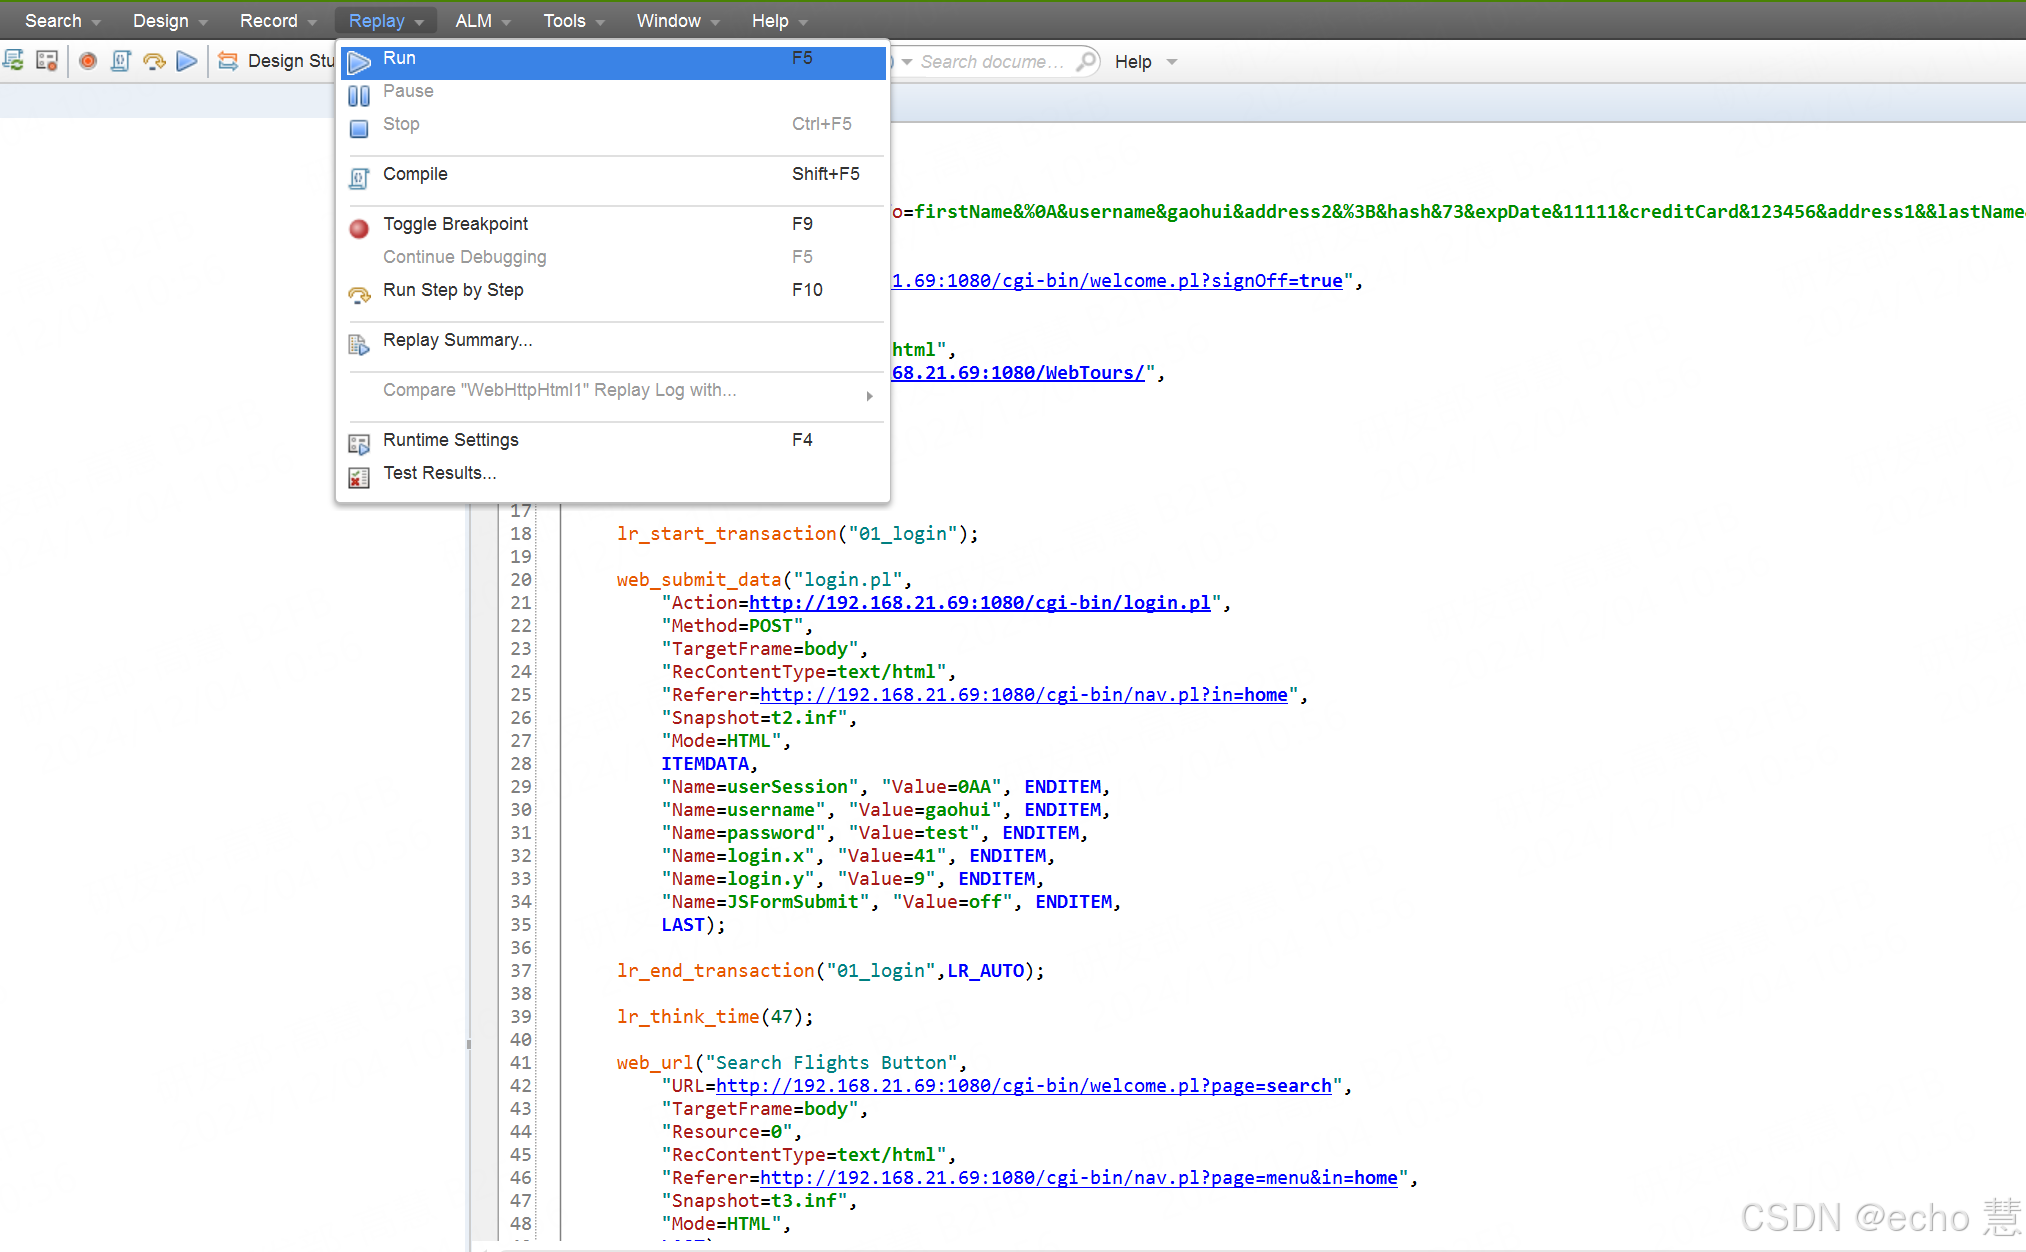Open recording options toolbar icon
Screen dimensions: 2026x1252
[46, 61]
